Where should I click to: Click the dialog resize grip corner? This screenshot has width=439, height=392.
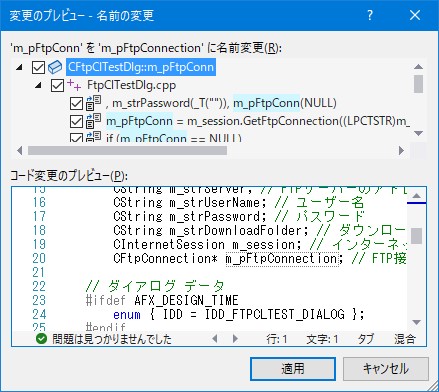tap(433, 386)
